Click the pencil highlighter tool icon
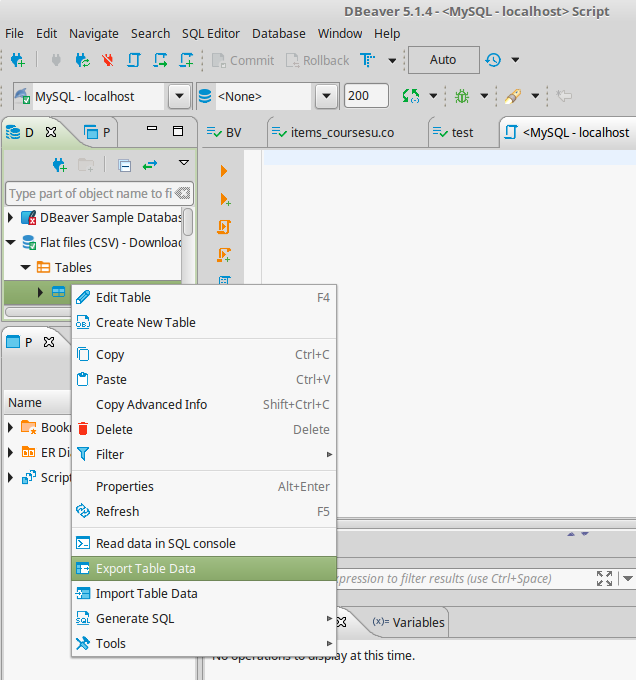636x680 pixels. point(512,96)
